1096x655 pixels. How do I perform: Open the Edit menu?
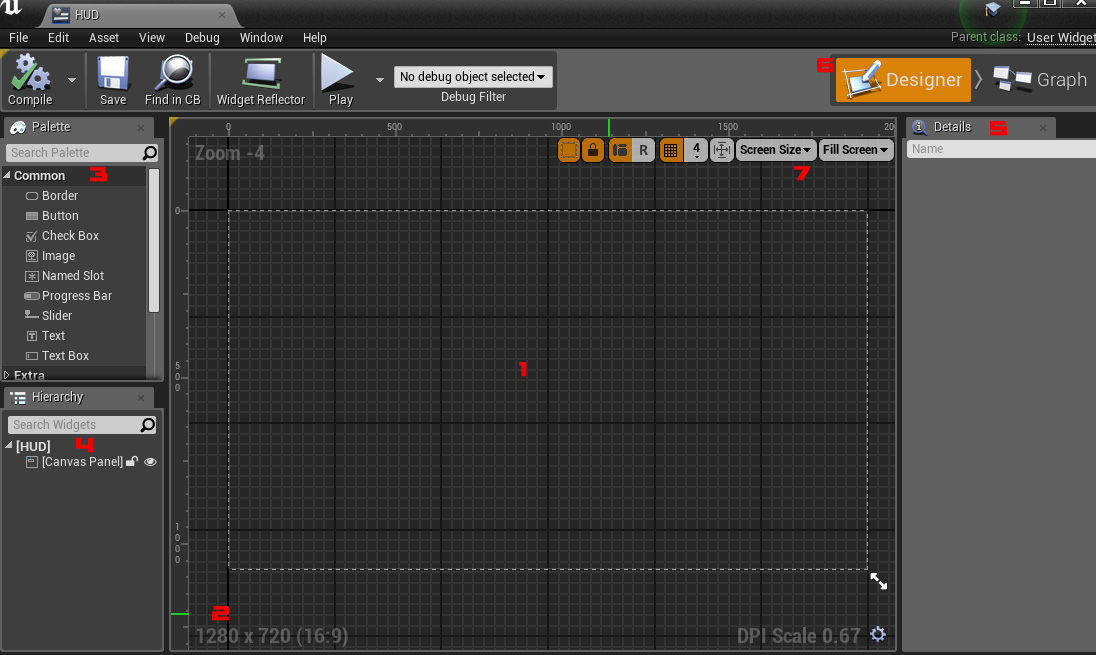[x=58, y=38]
